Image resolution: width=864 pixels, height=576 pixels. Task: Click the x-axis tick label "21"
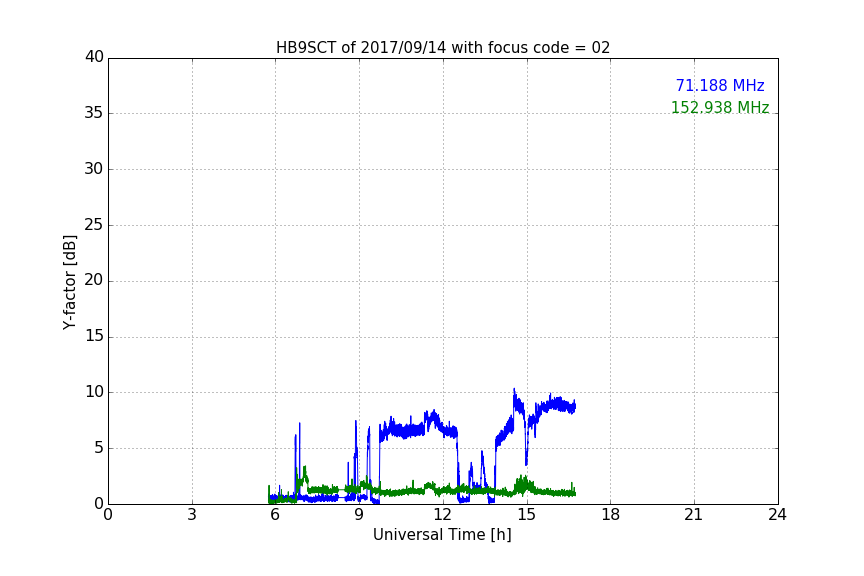[x=694, y=515]
